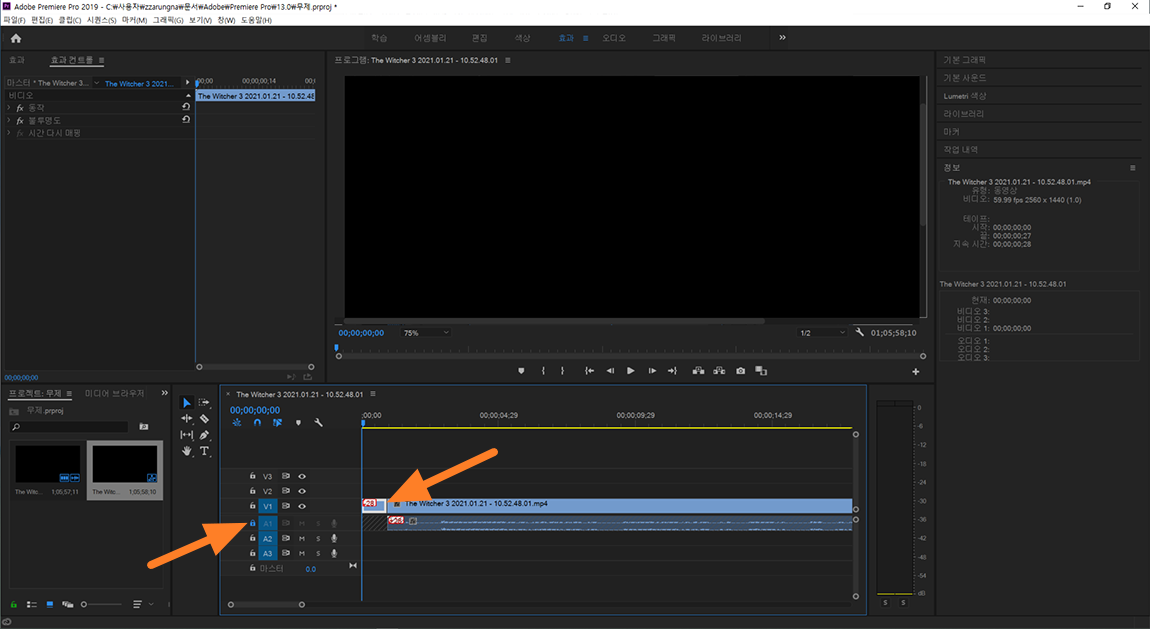Viewport: 1150px width, 629px height.
Task: Open the Effect Controls panel menu
Action: coord(101,60)
